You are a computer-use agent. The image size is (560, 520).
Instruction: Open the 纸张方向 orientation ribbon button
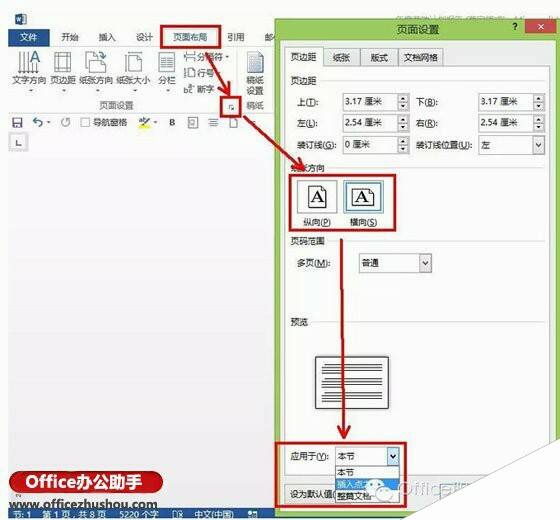(x=96, y=71)
